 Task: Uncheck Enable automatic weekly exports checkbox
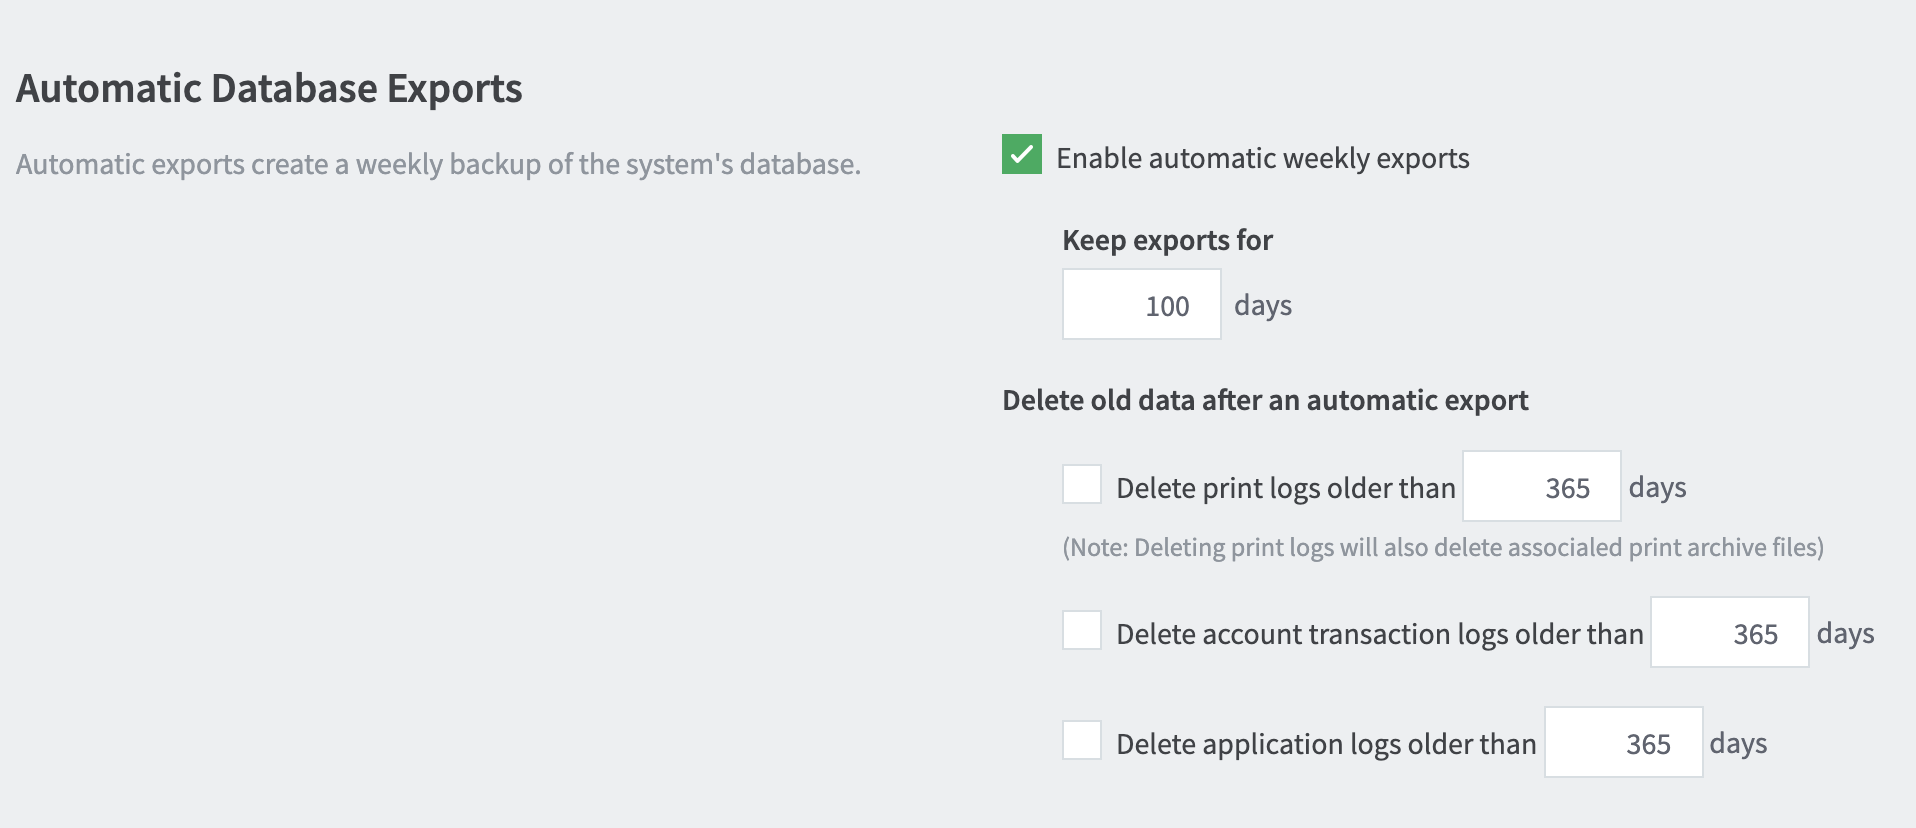click(1021, 155)
